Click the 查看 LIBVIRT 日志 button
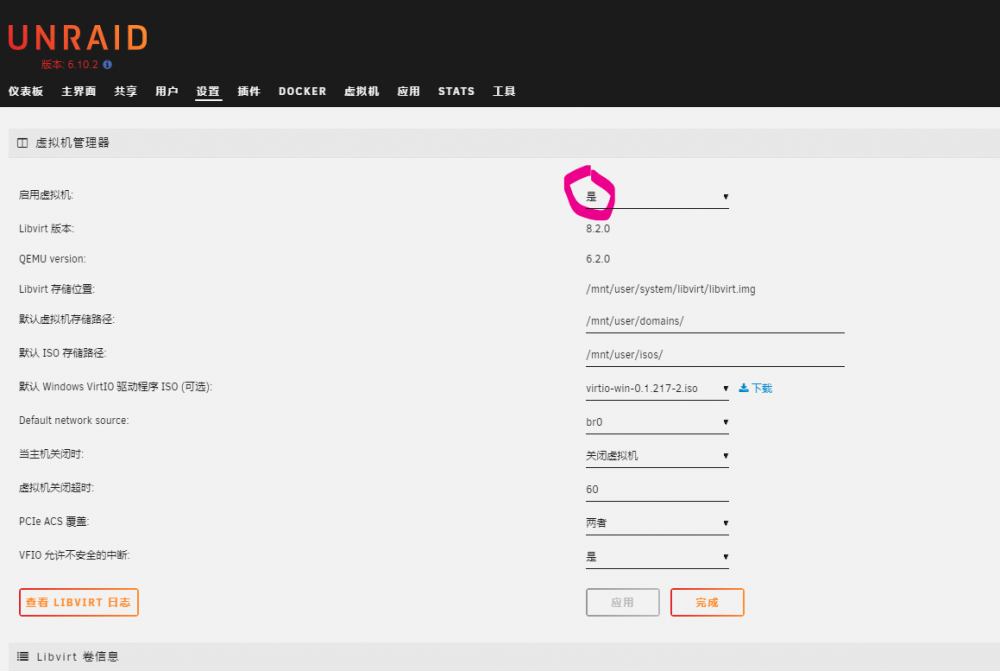1000x671 pixels. pos(78,602)
